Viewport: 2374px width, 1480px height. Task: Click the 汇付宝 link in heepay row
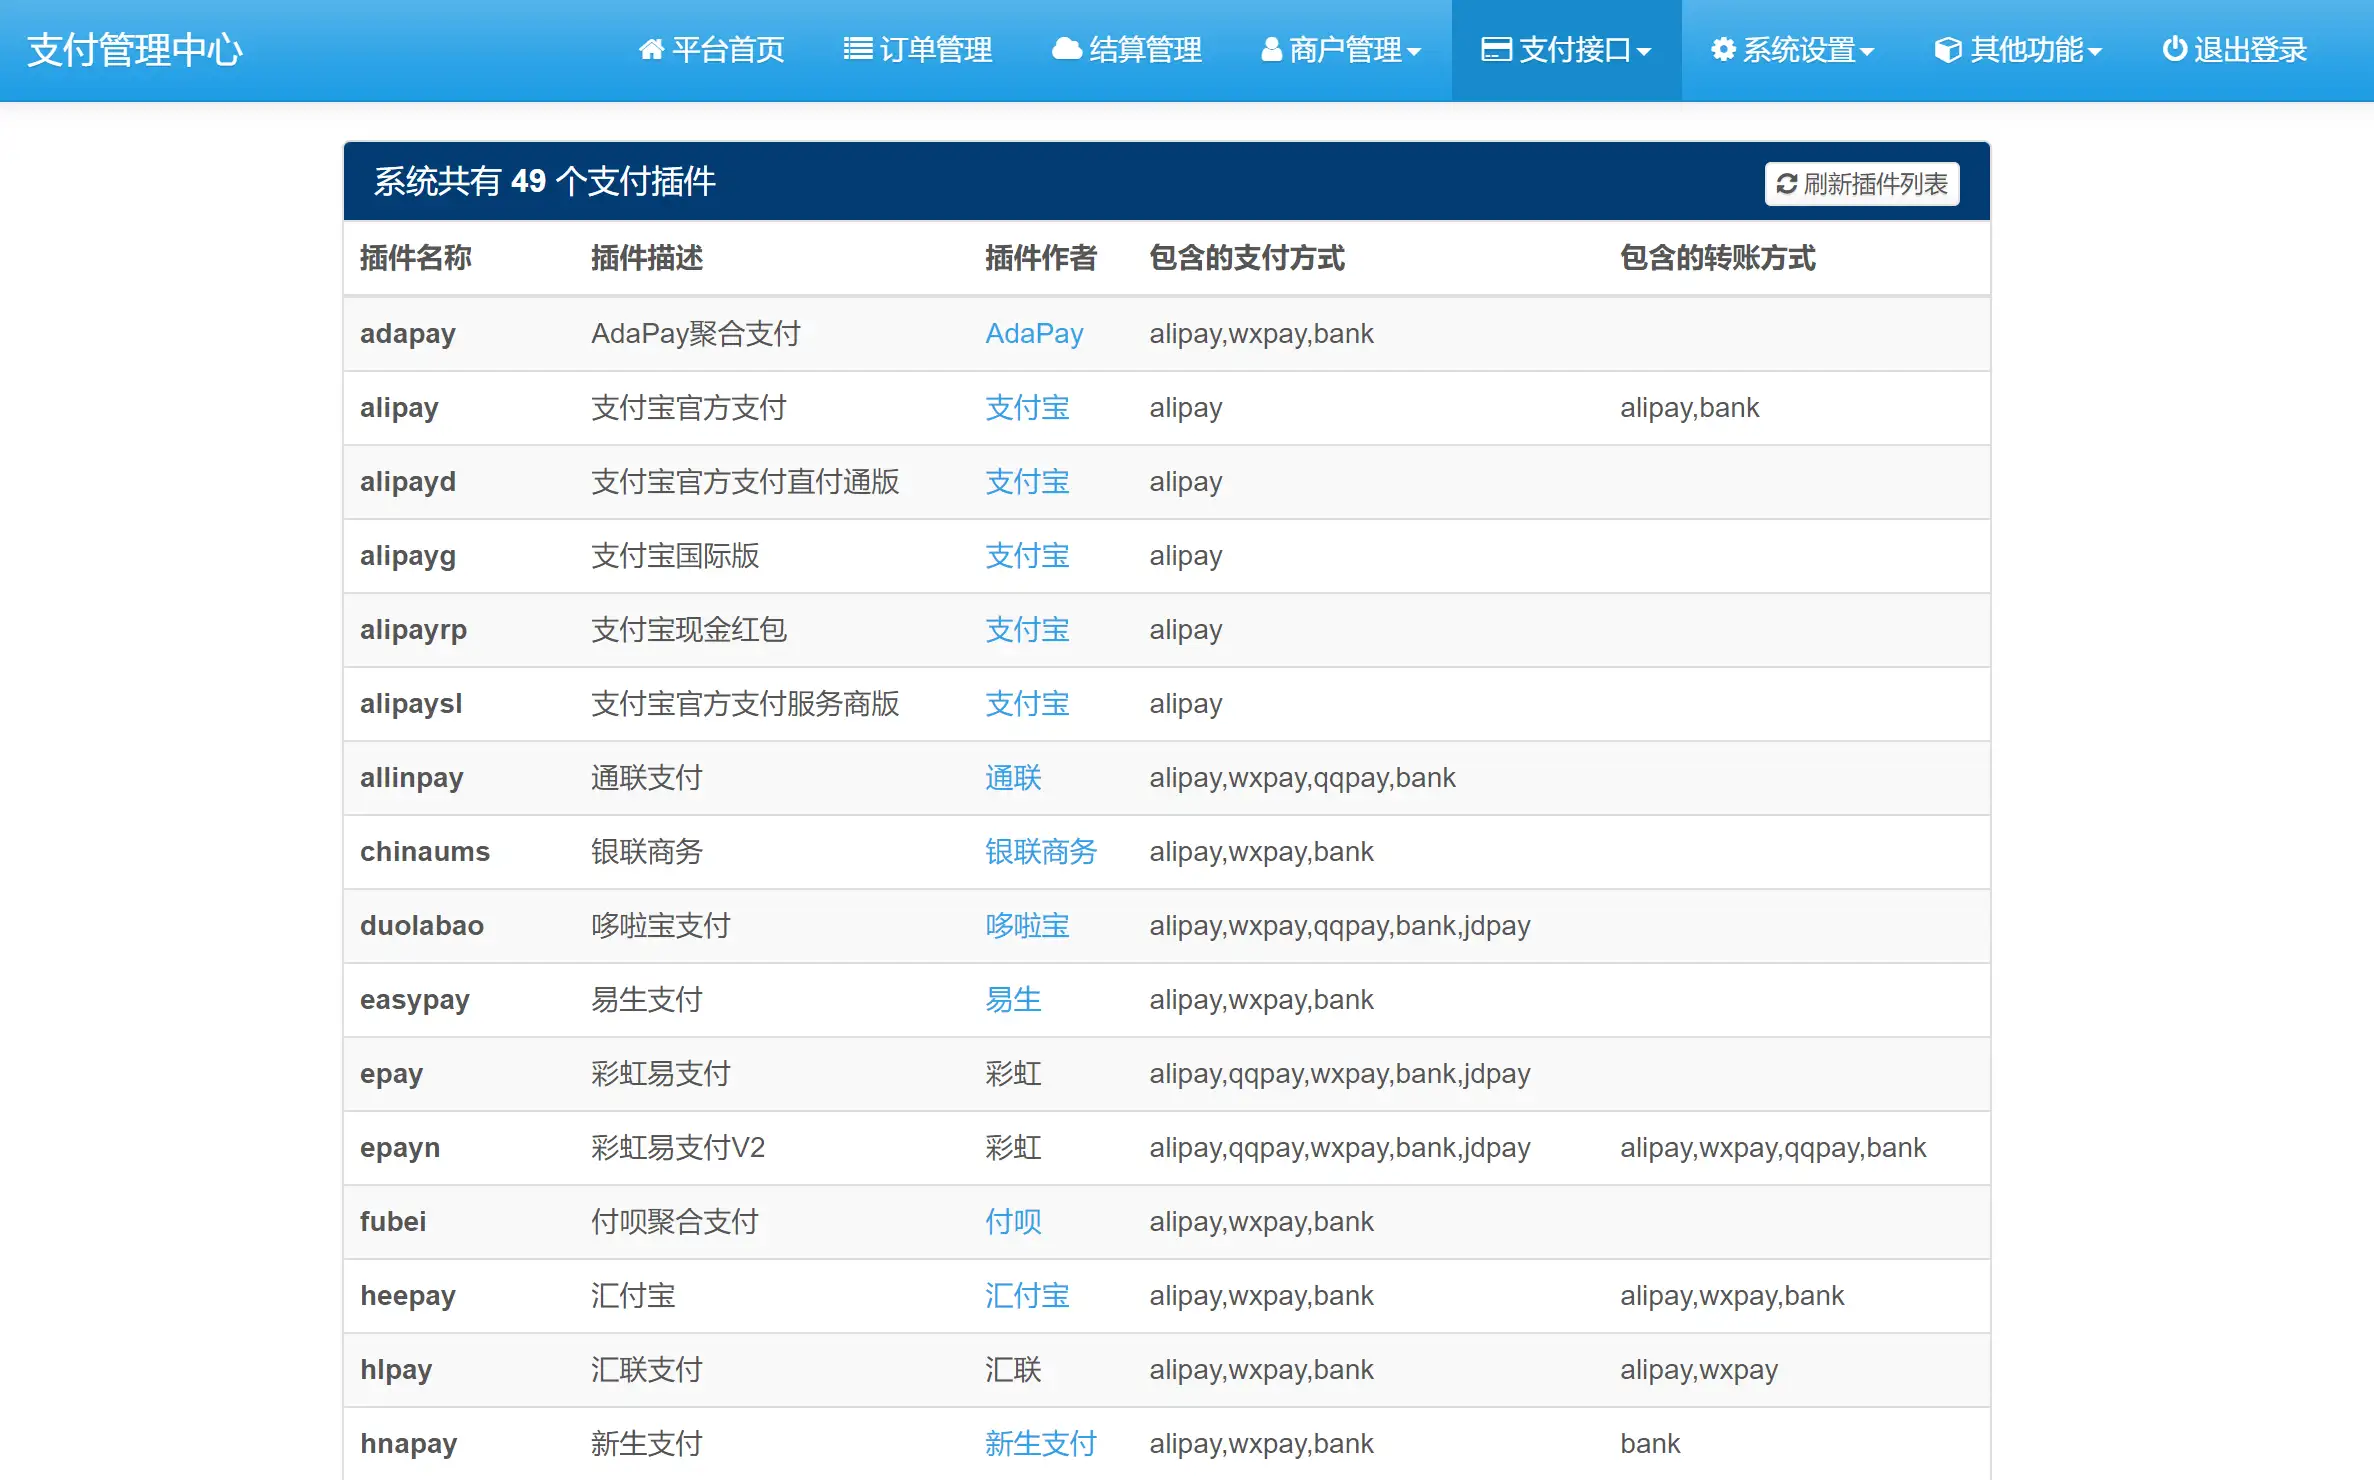[x=1026, y=1295]
